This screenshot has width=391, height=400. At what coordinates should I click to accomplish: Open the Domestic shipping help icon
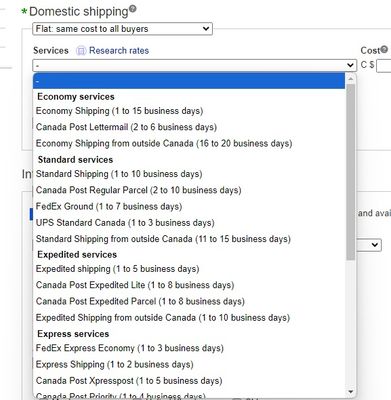(x=133, y=9)
